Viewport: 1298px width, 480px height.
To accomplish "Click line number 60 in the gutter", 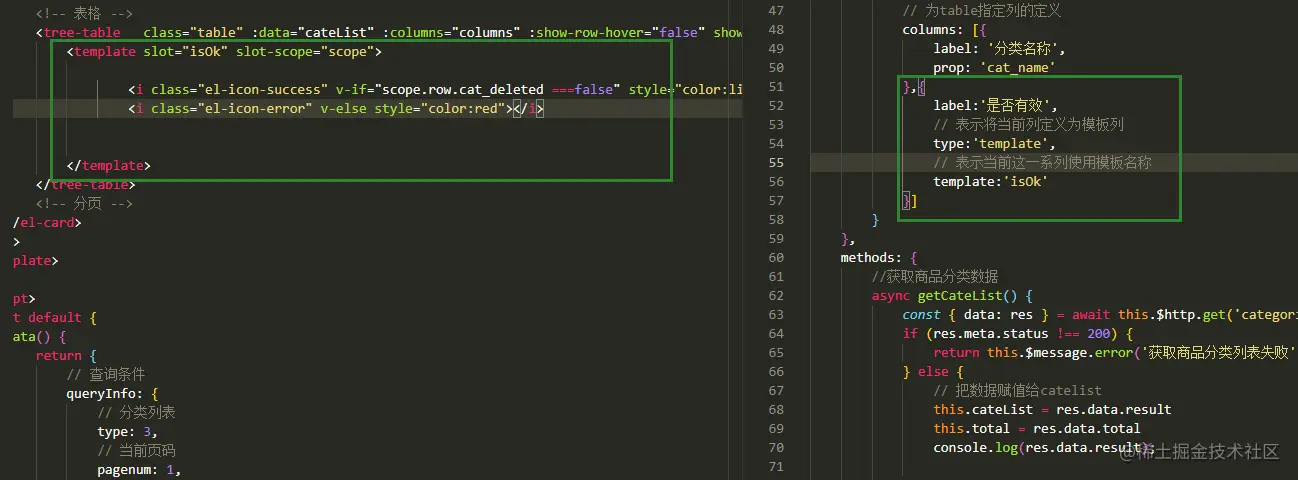I will [x=777, y=257].
